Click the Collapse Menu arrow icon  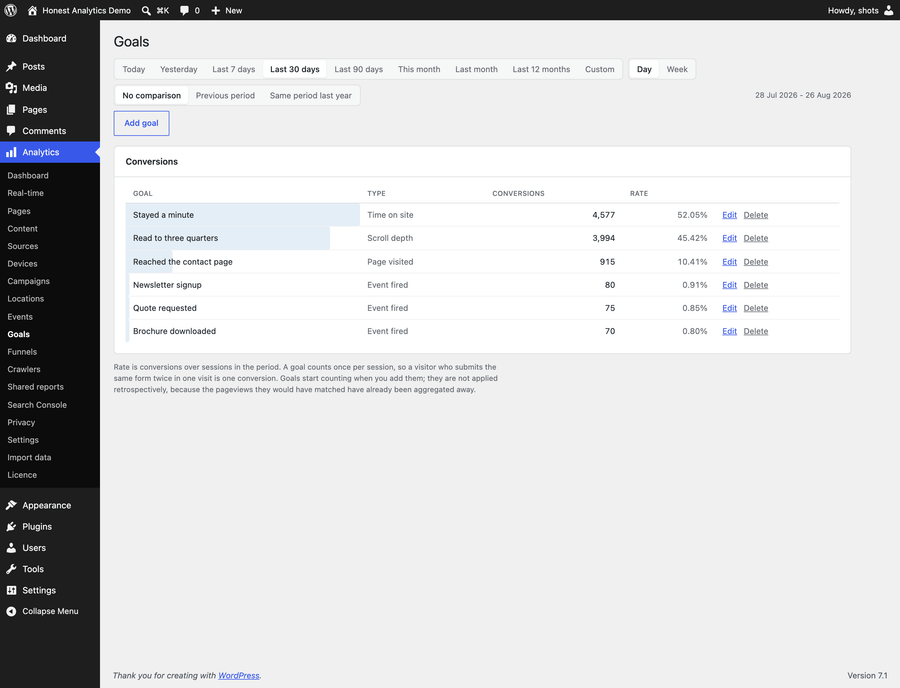11,611
